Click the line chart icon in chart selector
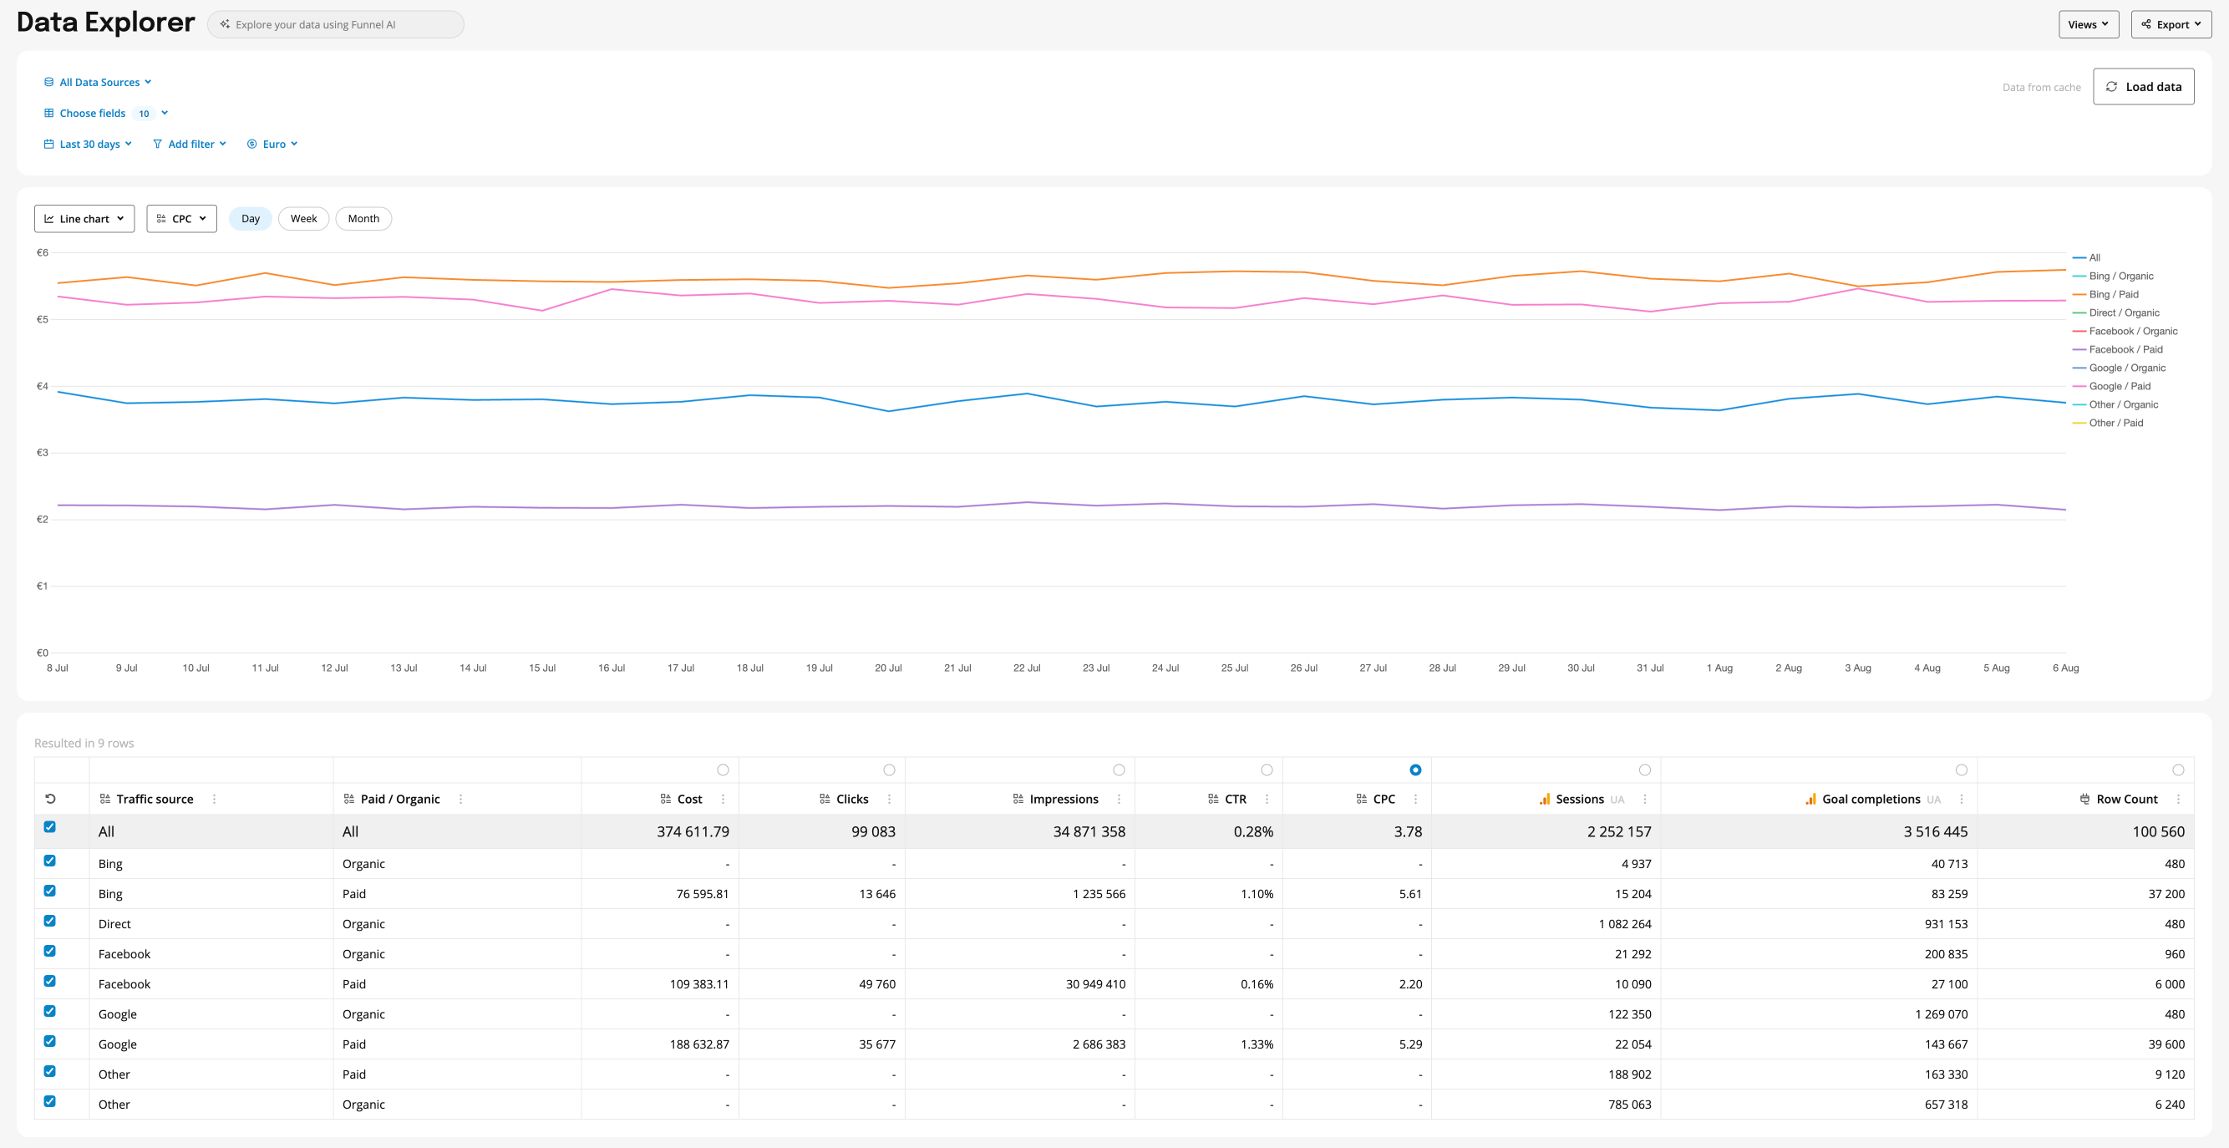 (49, 219)
